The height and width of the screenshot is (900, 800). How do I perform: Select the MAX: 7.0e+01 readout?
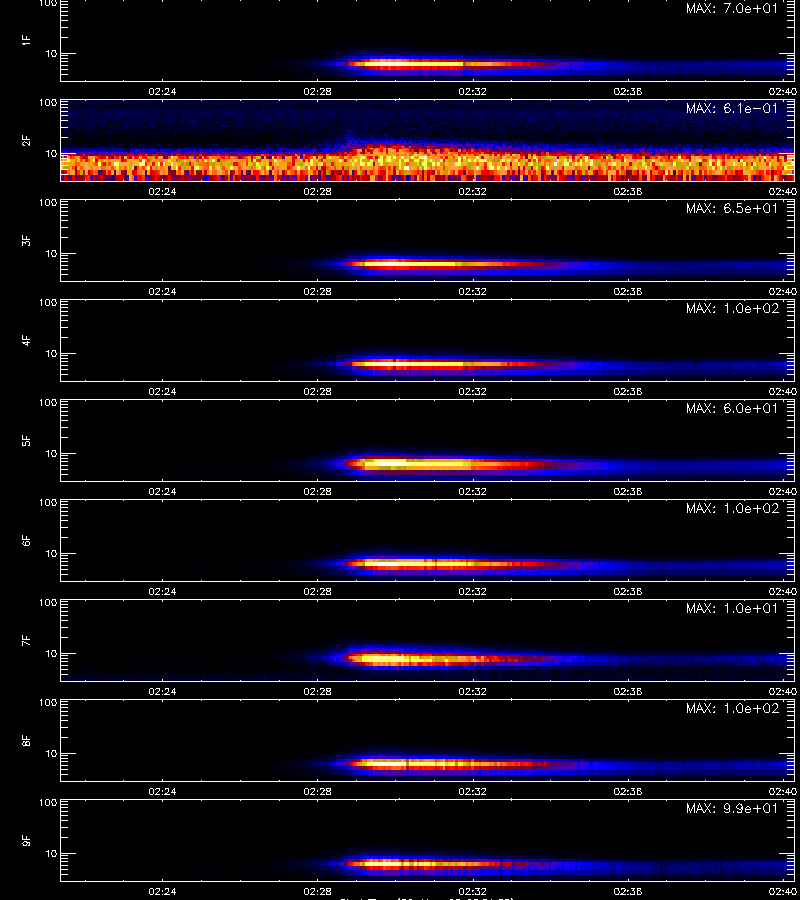[732, 9]
